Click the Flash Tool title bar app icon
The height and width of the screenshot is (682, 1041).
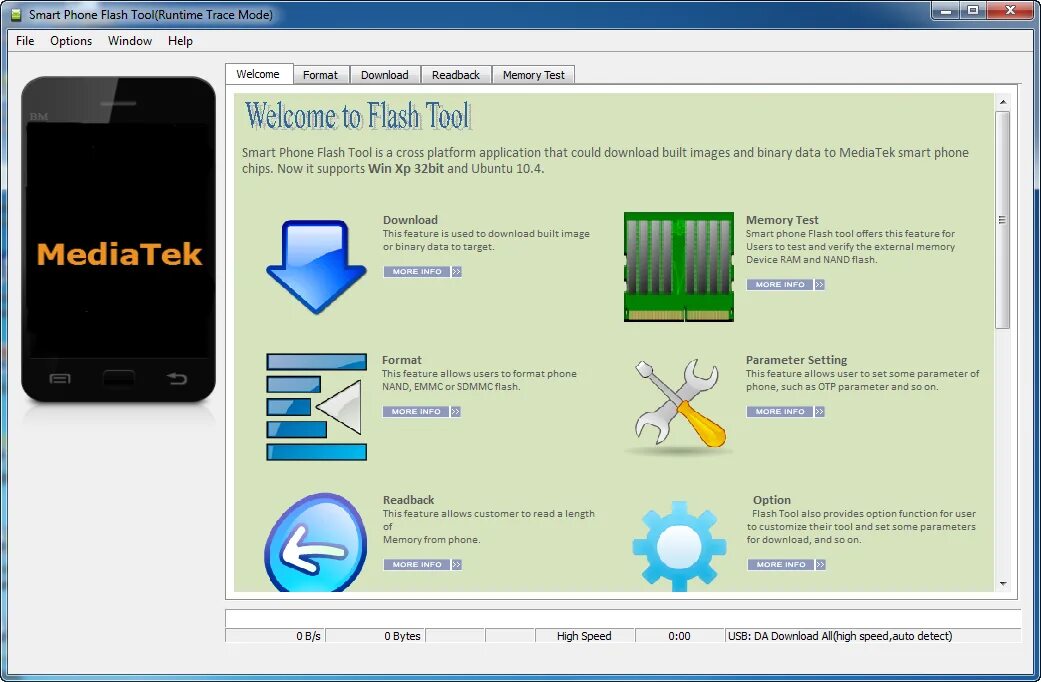(x=16, y=15)
